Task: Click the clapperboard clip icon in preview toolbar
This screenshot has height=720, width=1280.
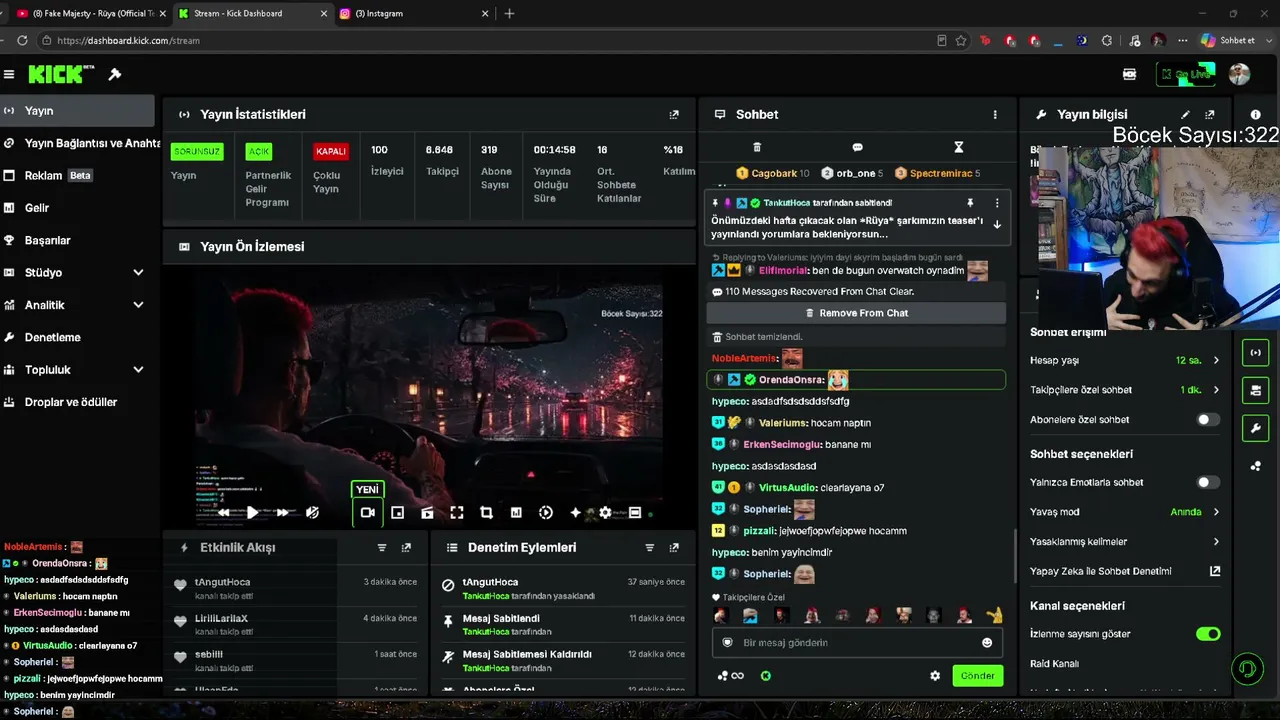Action: [427, 512]
